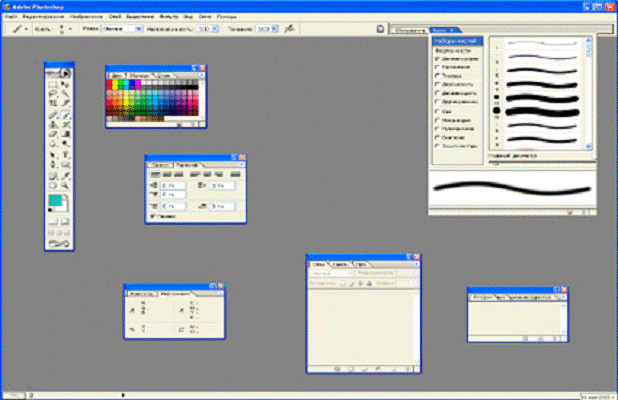The image size is (618, 400).
Task: Tick the Color Dynamics checkbox (fifth)
Action: point(437,93)
